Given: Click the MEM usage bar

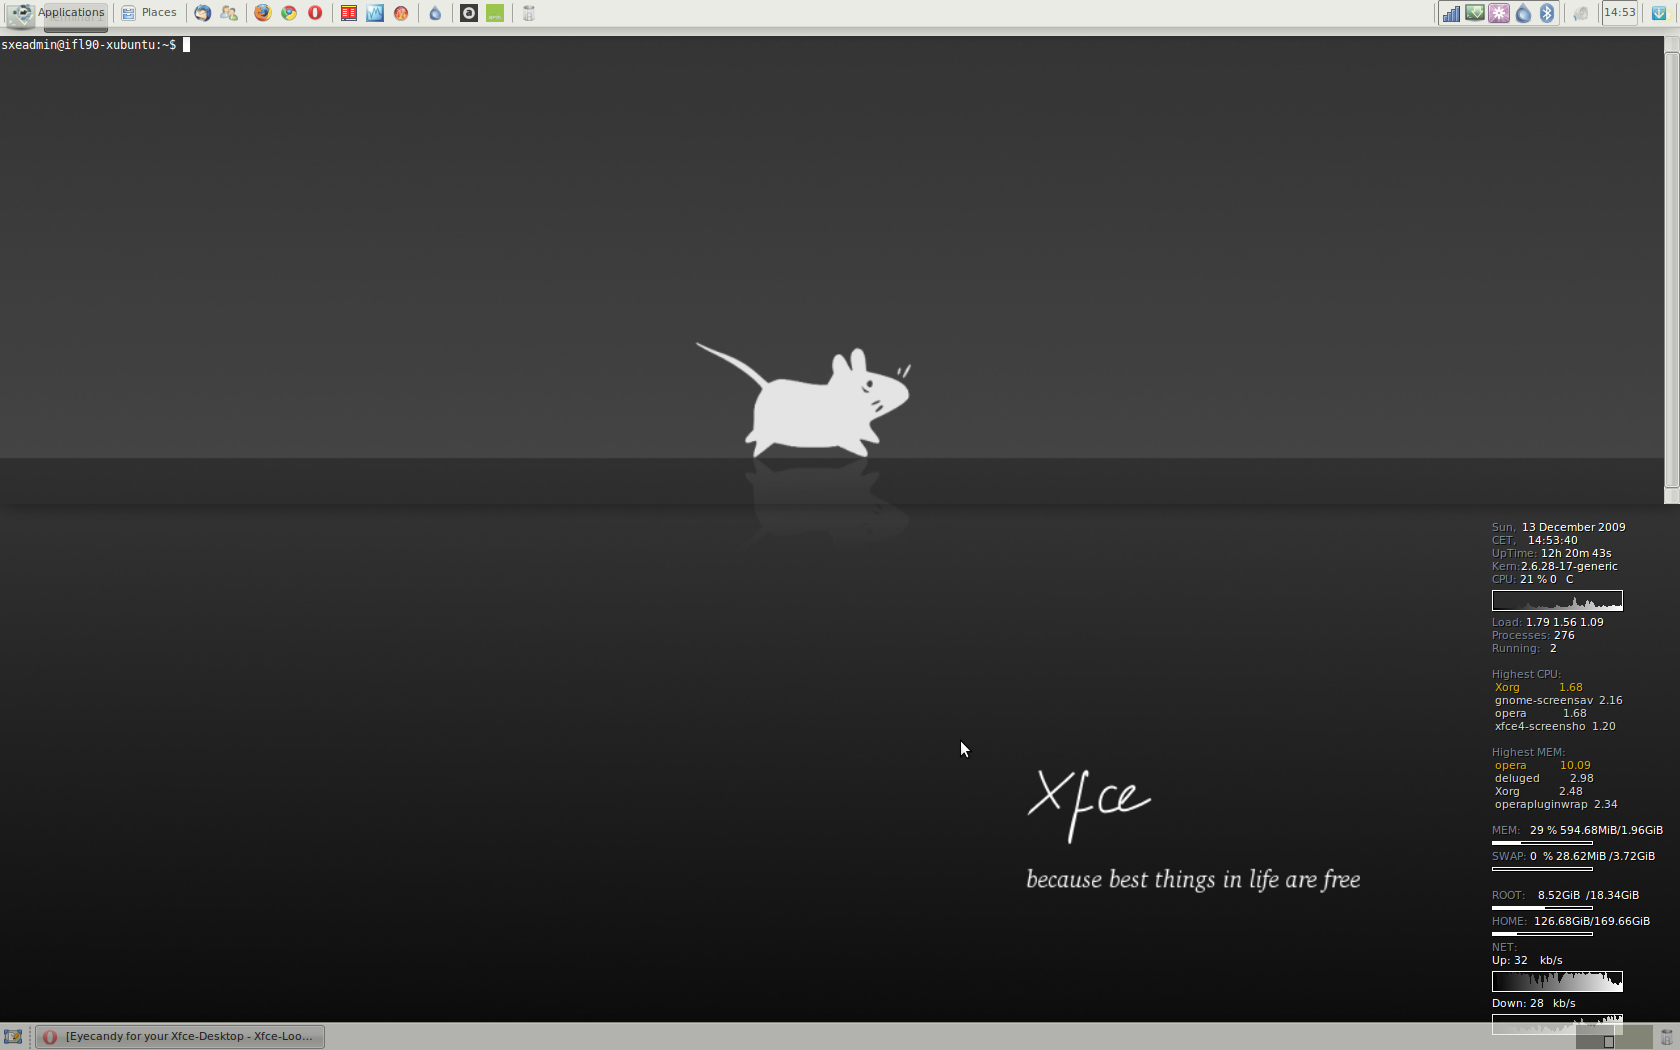Looking at the screenshot, I should pos(1542,842).
